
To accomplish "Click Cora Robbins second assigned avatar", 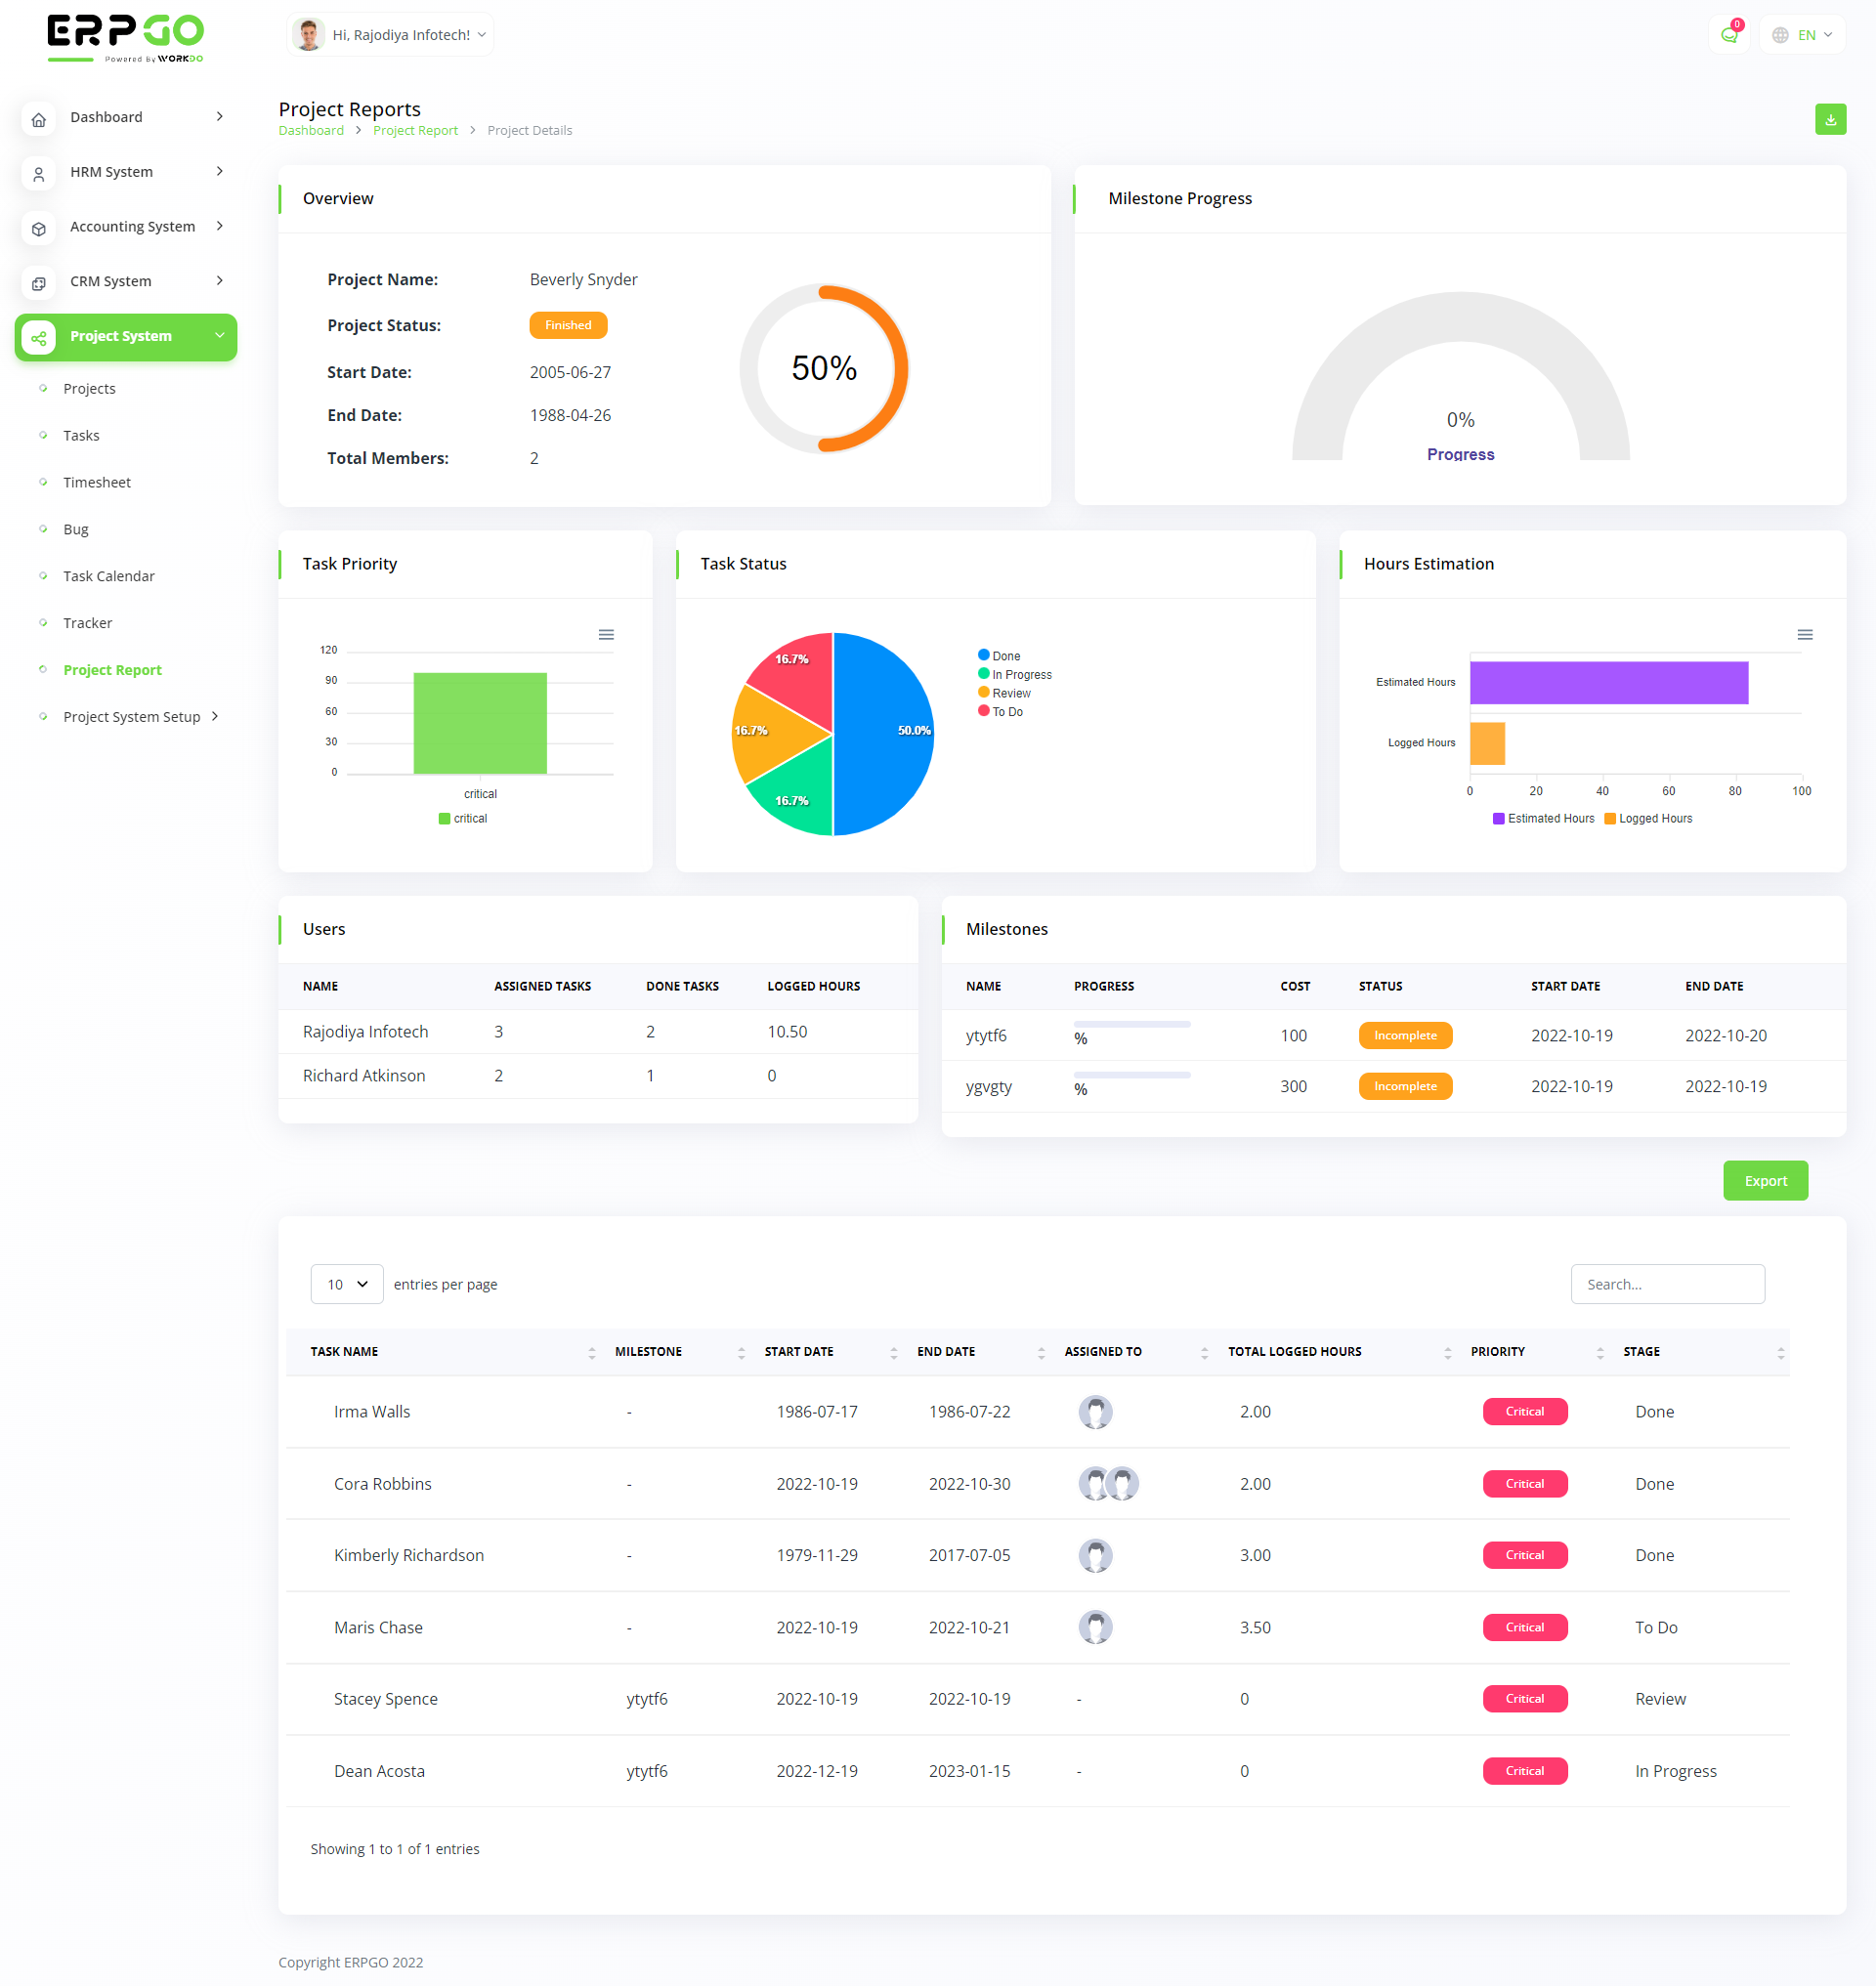I will pyautogui.click(x=1122, y=1484).
